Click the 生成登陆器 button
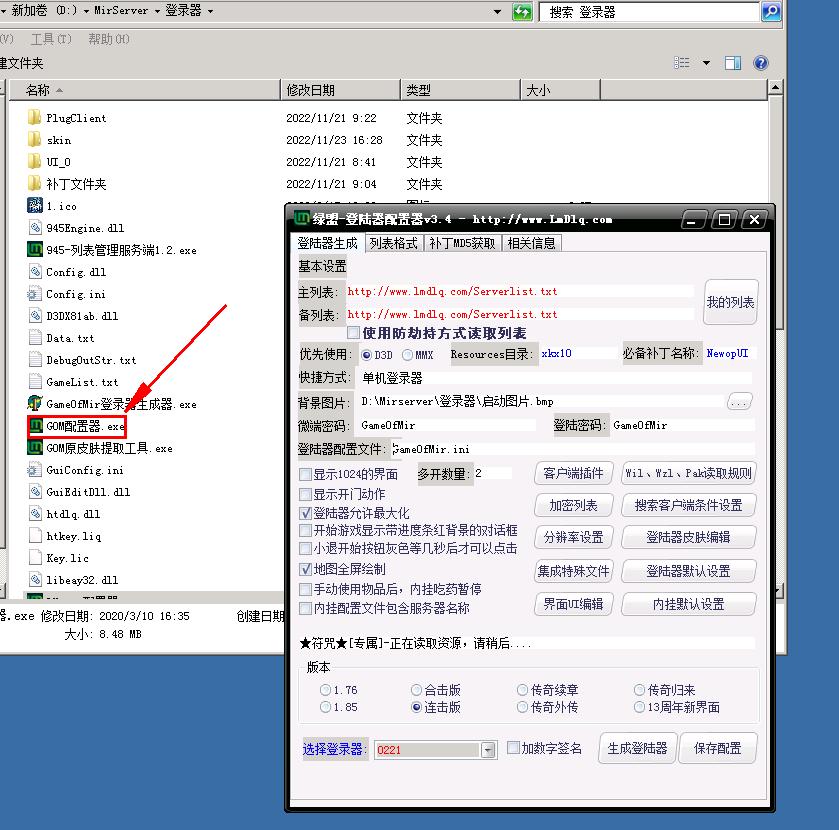 [x=637, y=748]
